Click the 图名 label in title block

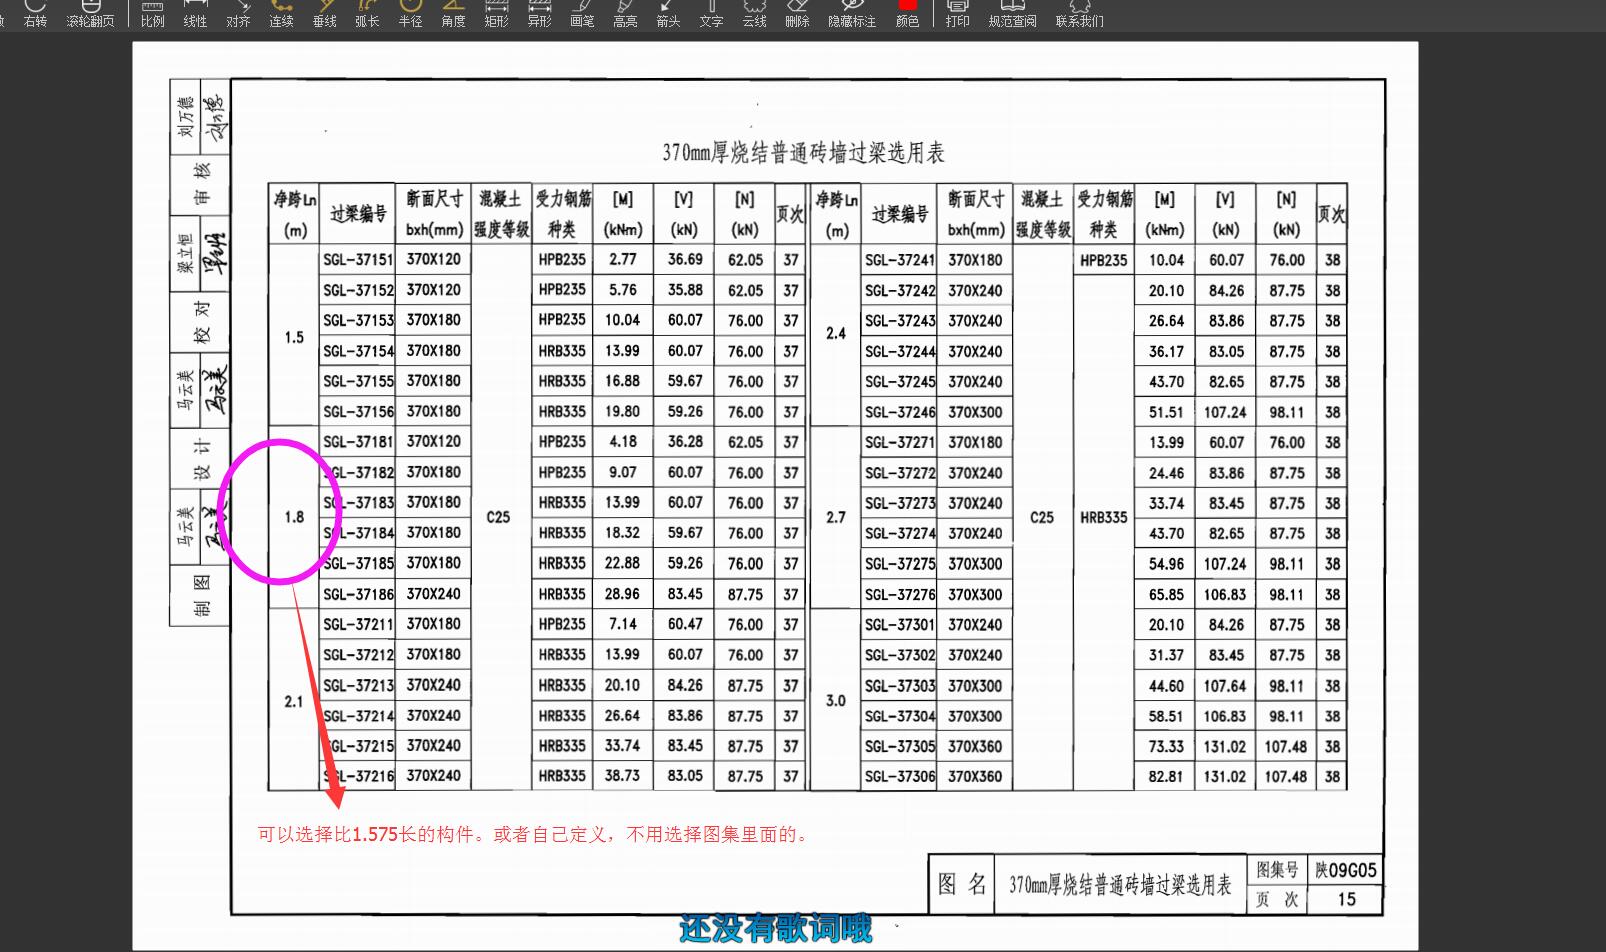point(961,884)
